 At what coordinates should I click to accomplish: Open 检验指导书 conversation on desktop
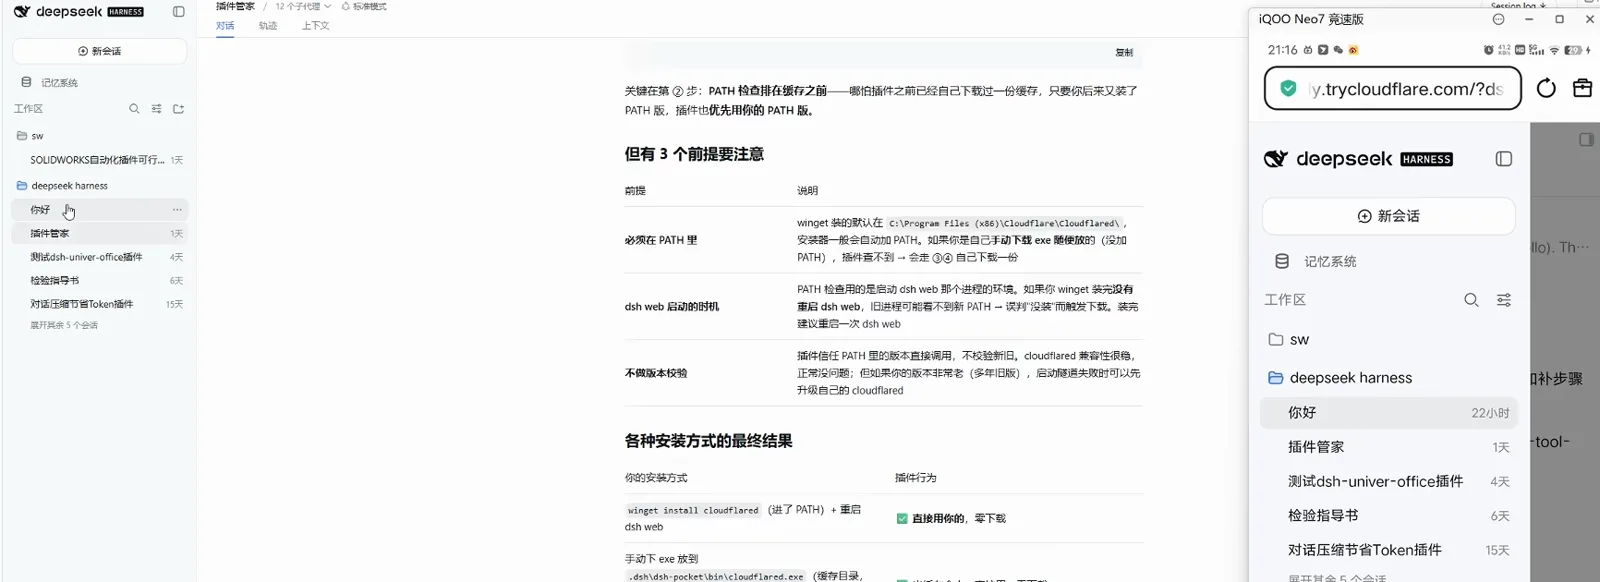[100, 281]
